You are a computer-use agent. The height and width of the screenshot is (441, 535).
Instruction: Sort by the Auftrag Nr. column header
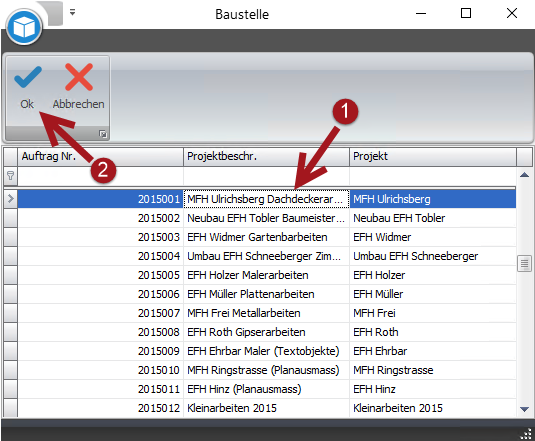[x=100, y=157]
